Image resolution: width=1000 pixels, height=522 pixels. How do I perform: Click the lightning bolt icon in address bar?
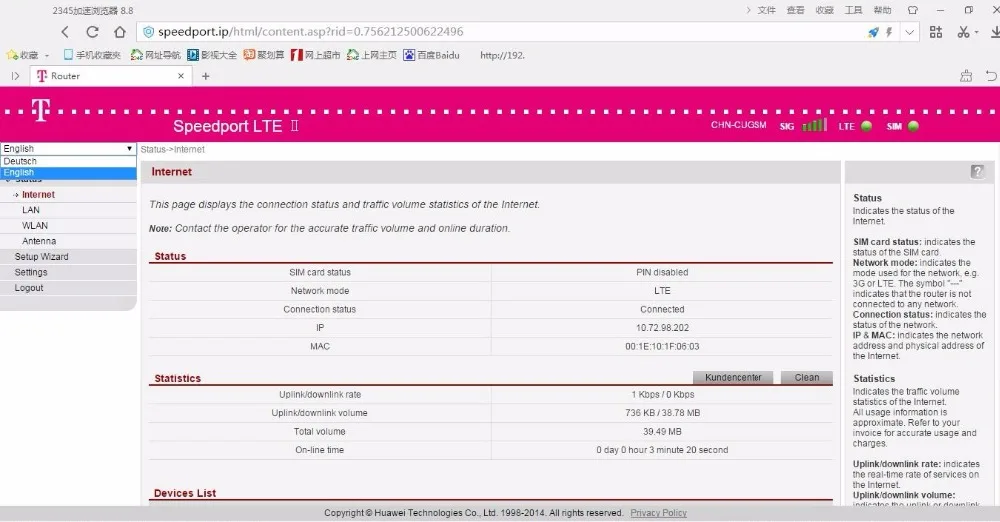click(x=888, y=32)
